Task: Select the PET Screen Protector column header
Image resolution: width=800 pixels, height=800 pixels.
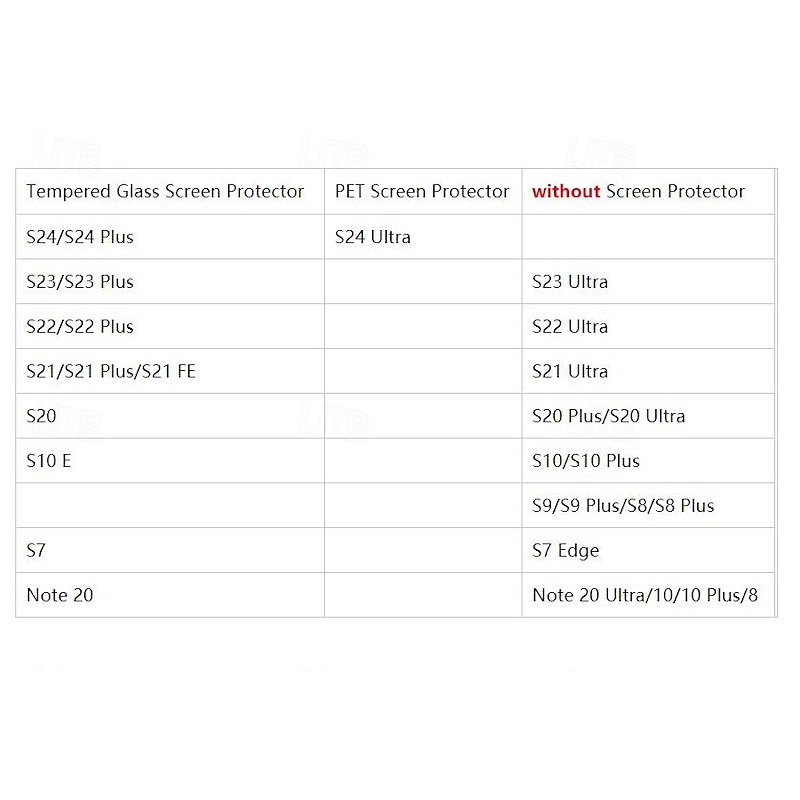Action: [422, 191]
